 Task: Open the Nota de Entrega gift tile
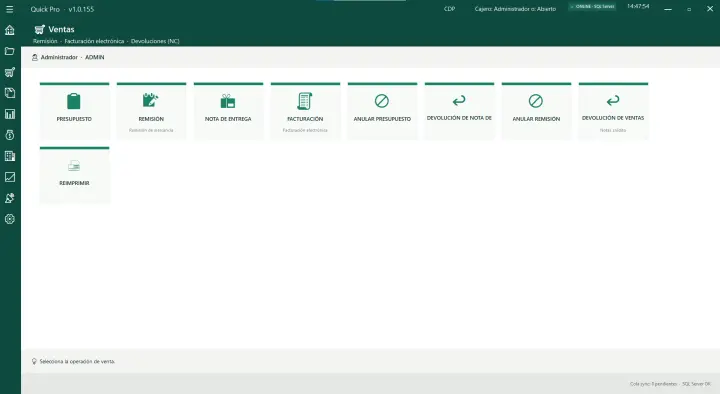pyautogui.click(x=228, y=111)
